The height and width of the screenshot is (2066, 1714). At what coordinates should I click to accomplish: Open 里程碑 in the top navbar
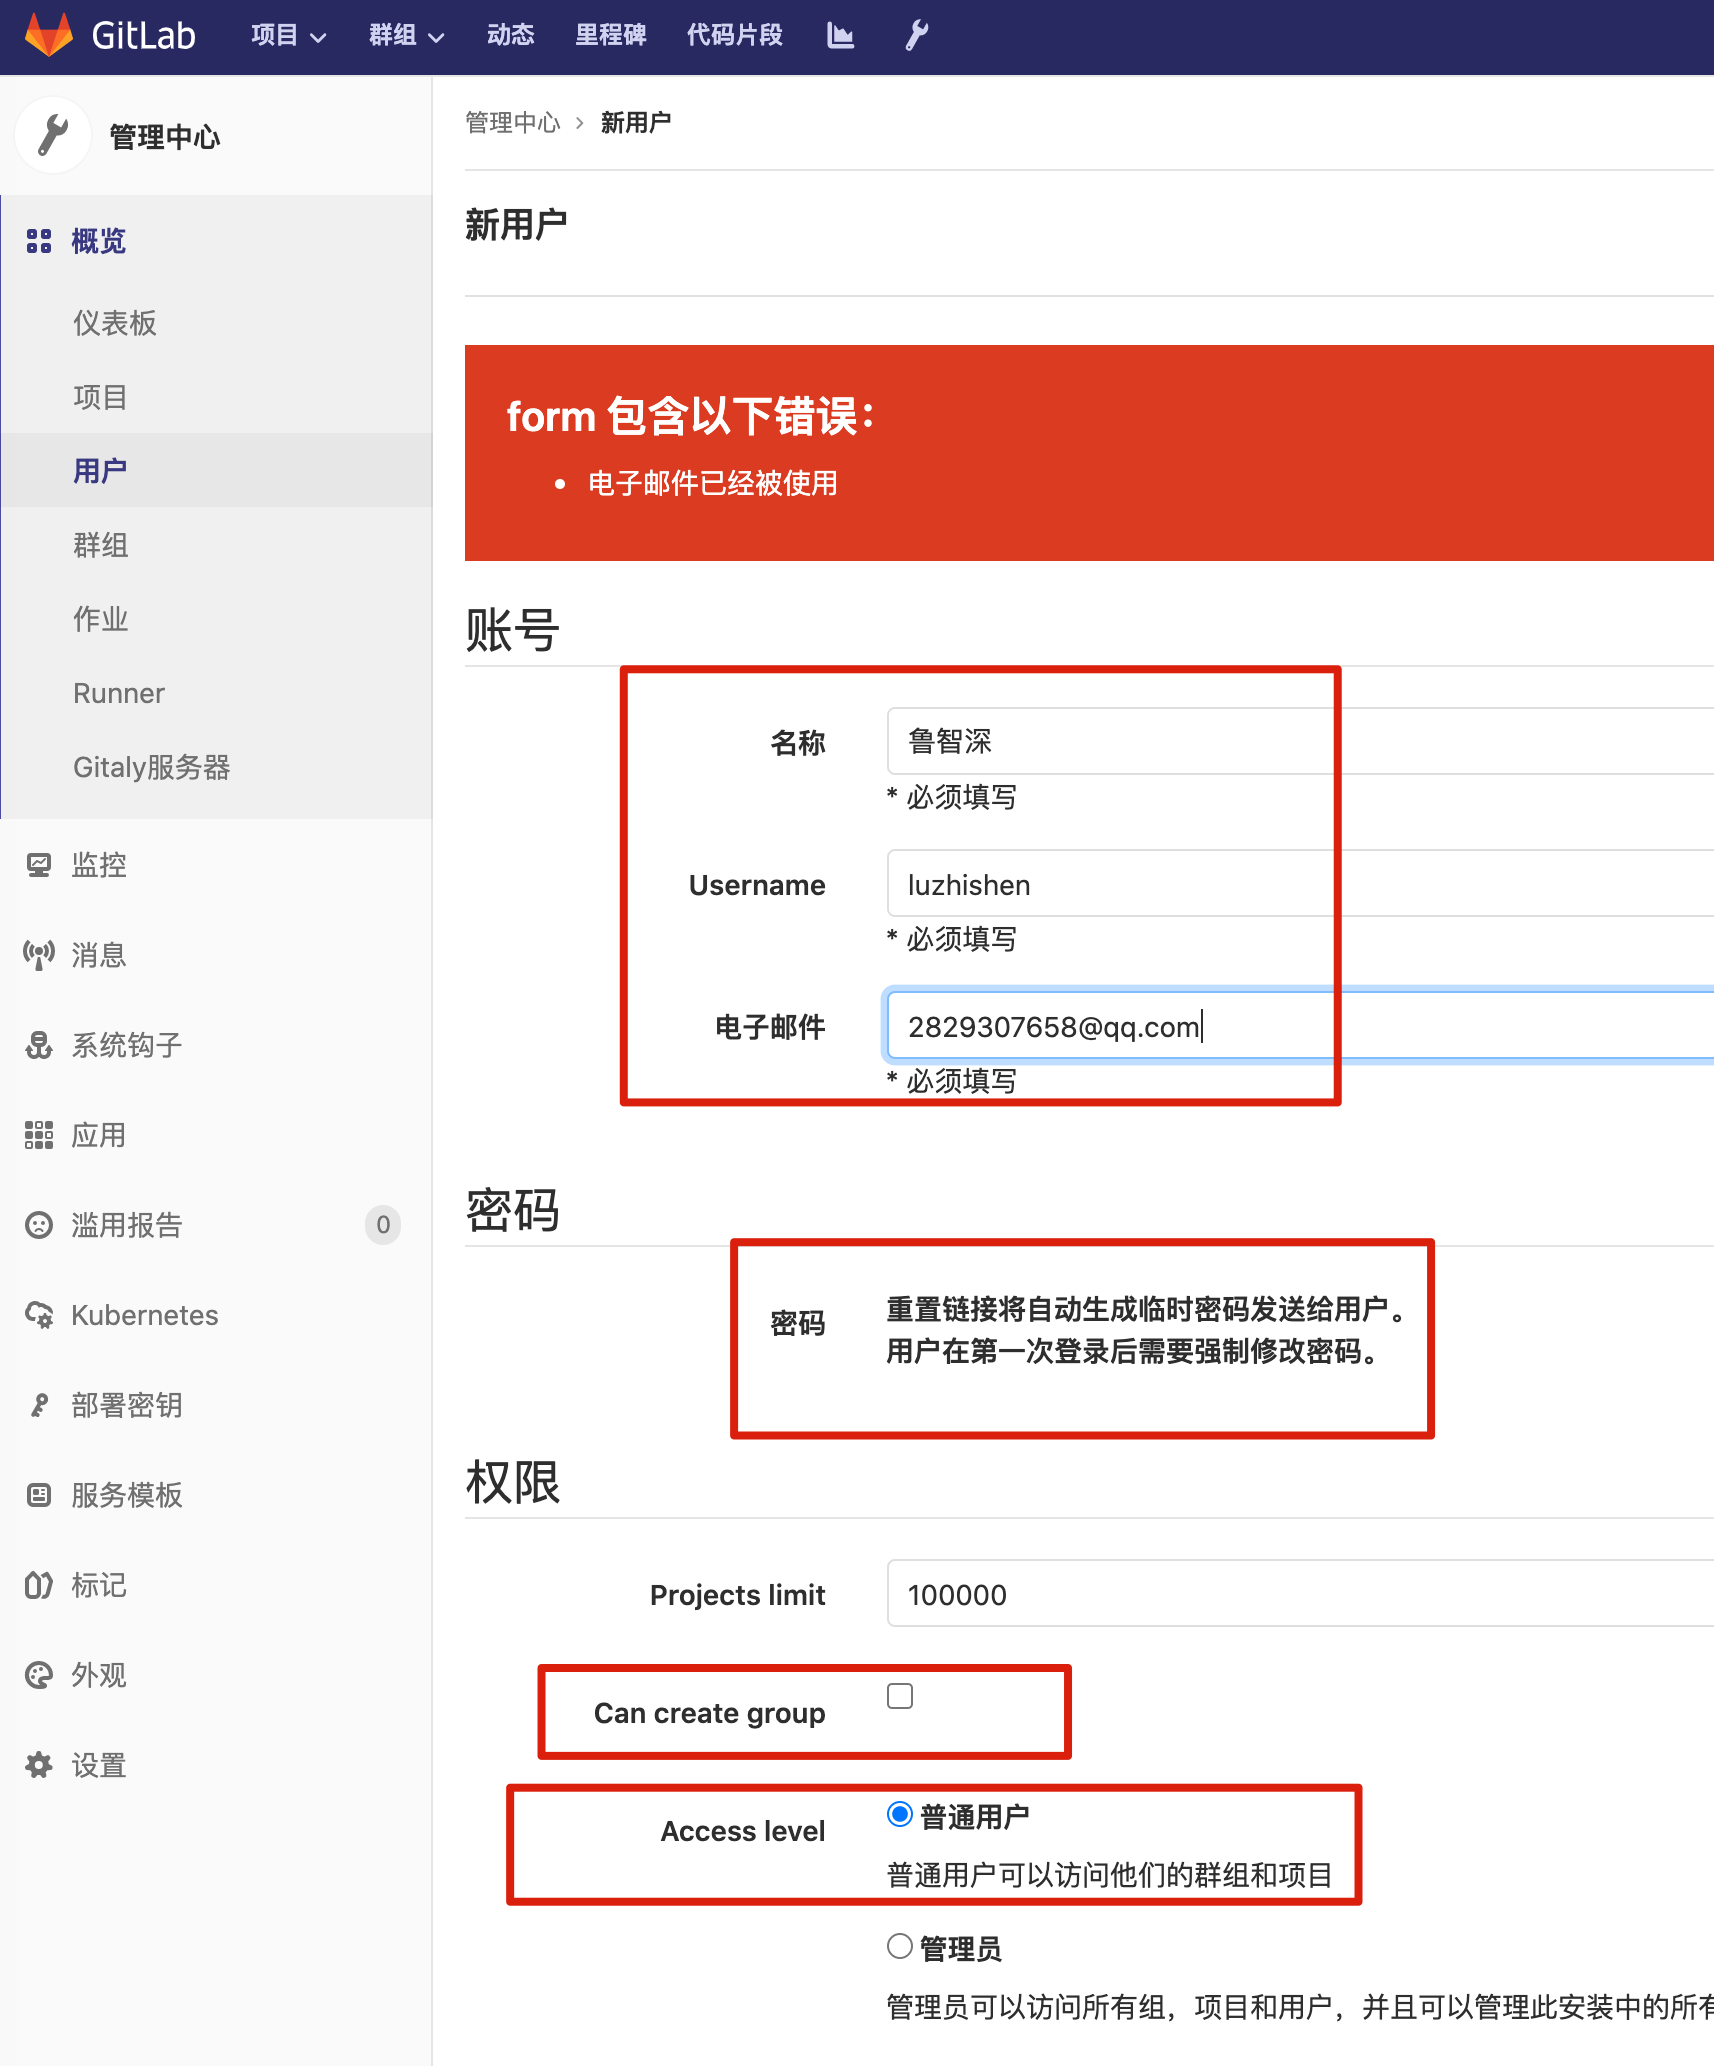click(611, 36)
